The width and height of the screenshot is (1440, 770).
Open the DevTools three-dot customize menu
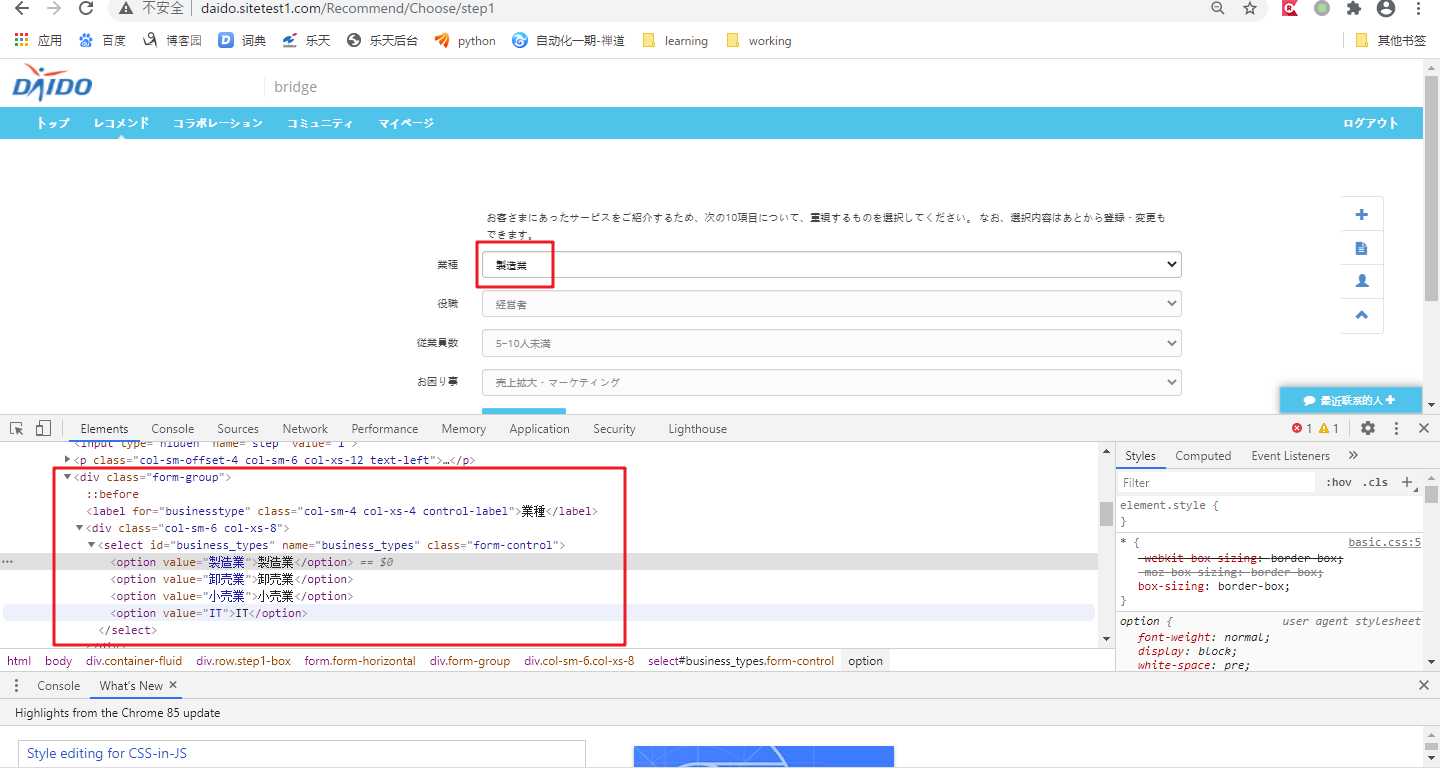pyautogui.click(x=1396, y=428)
